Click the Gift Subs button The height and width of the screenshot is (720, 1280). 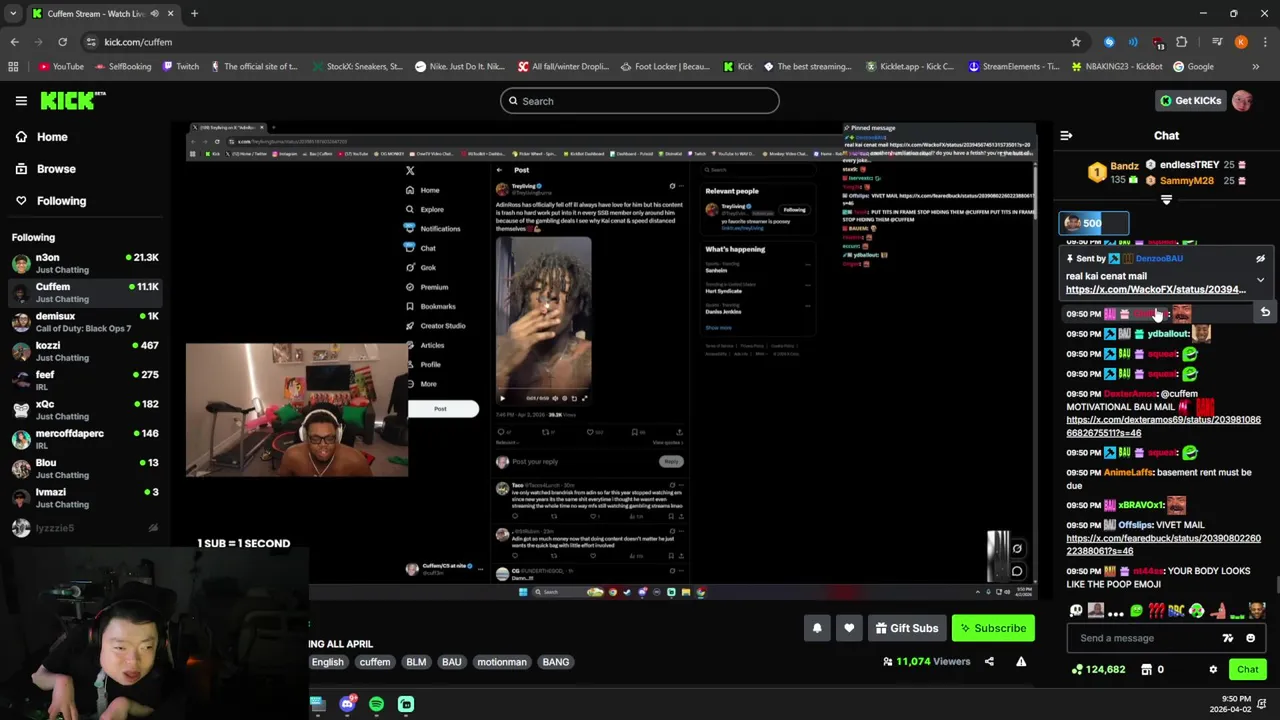pos(907,628)
